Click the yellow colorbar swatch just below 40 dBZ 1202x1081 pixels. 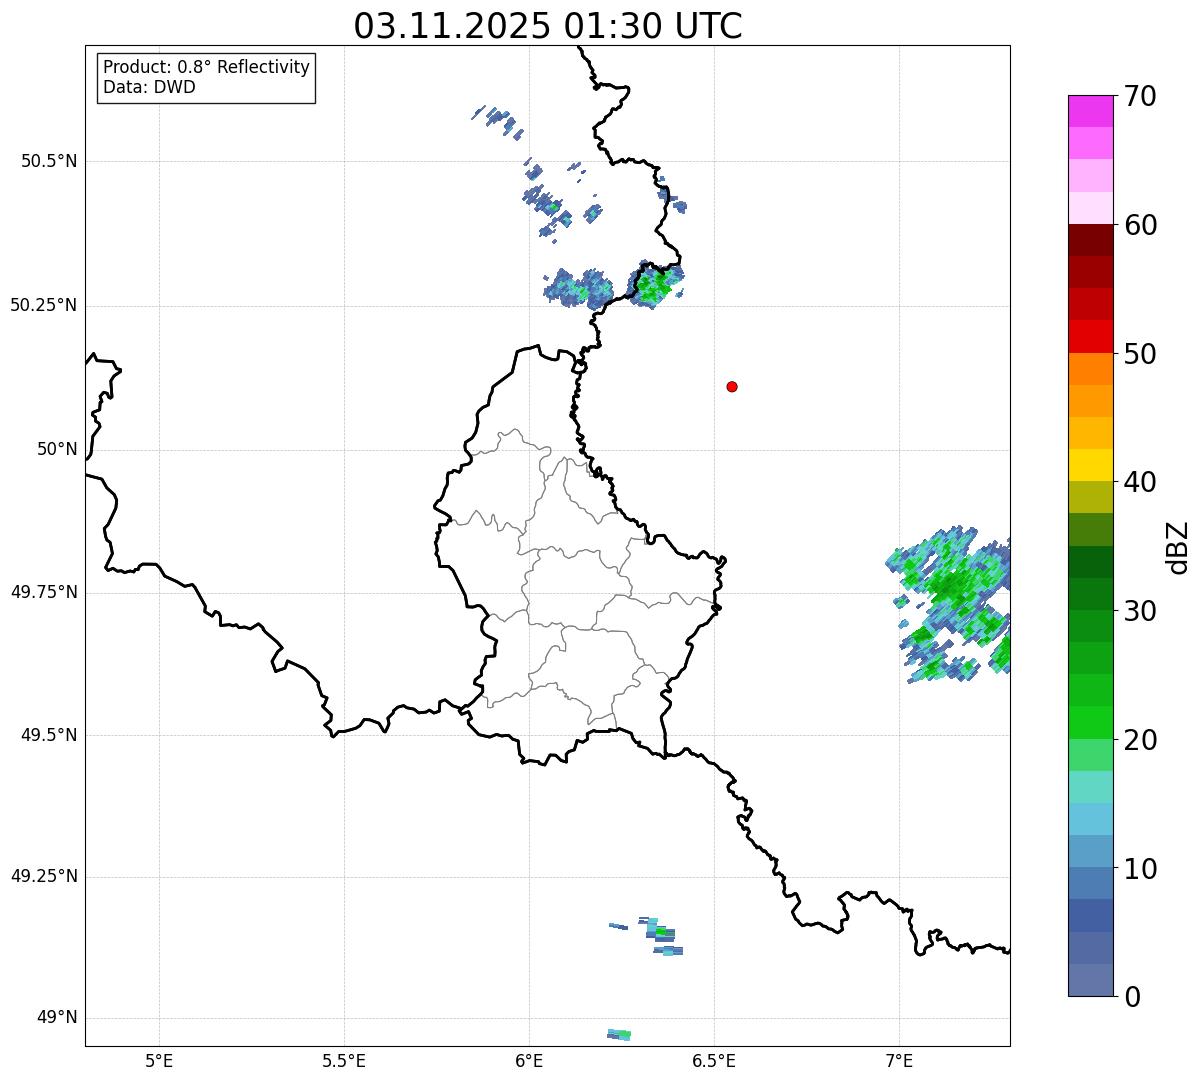[x=1090, y=465]
